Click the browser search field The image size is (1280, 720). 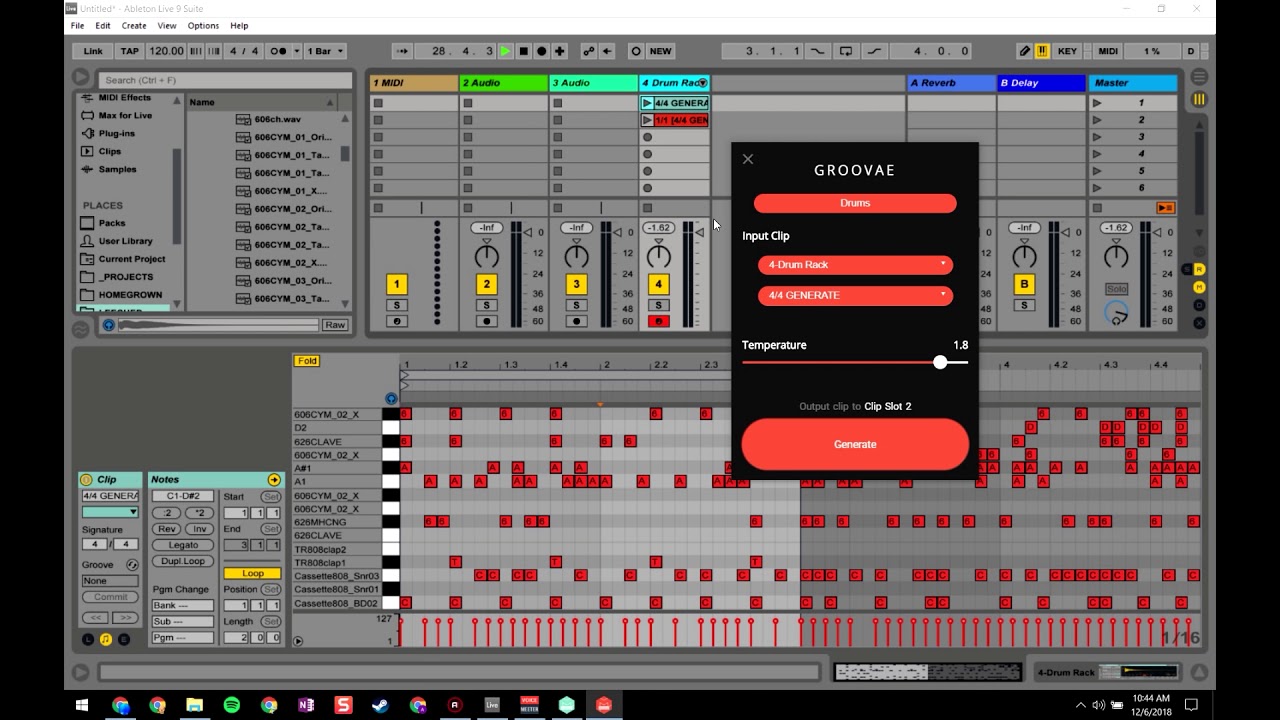click(x=225, y=80)
